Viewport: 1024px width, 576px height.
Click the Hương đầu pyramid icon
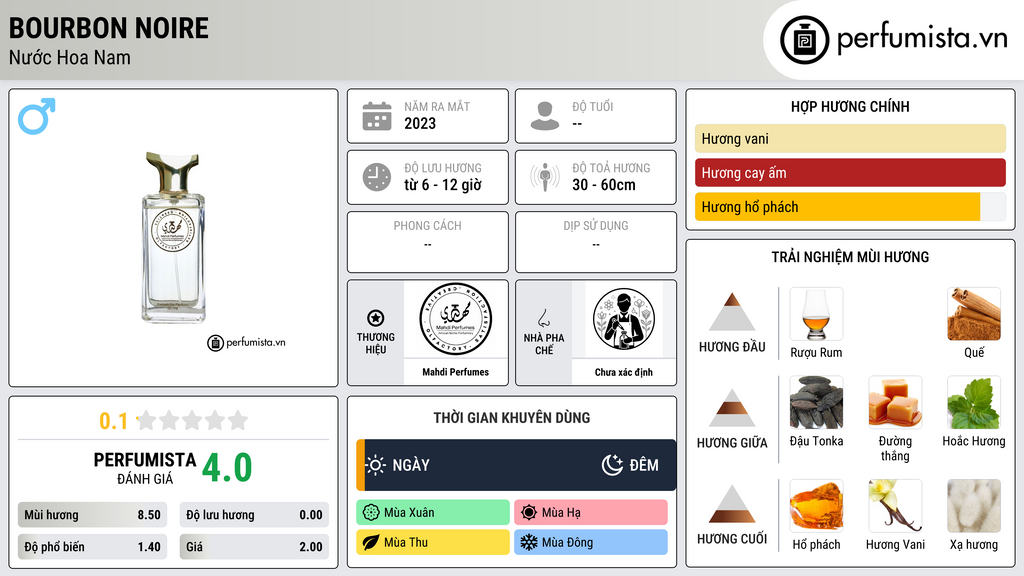[x=732, y=312]
